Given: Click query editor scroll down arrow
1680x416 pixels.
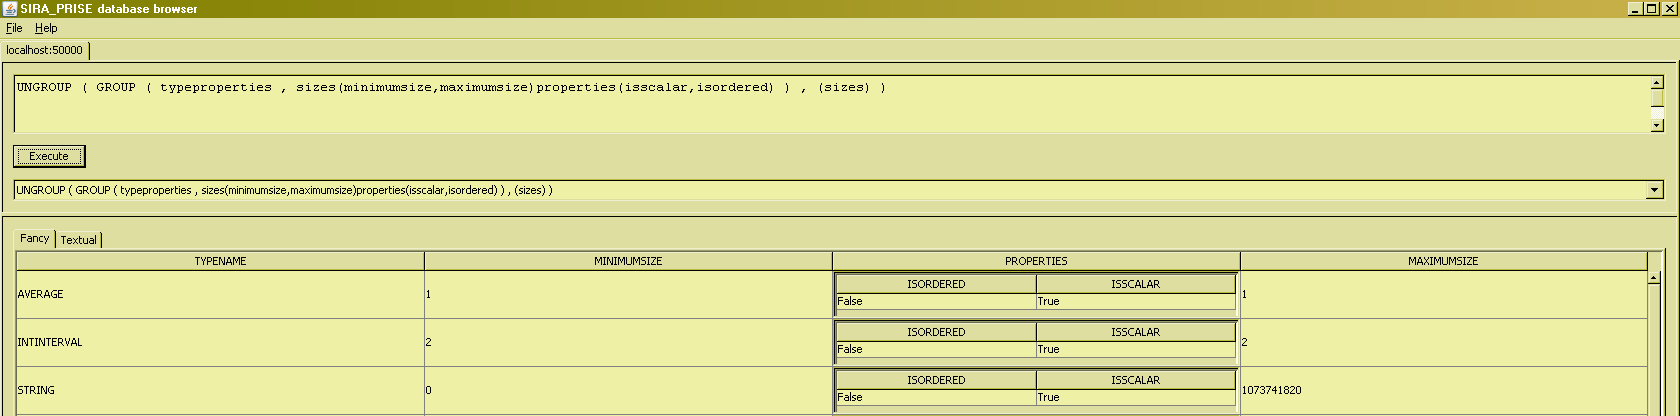Looking at the screenshot, I should (1657, 125).
